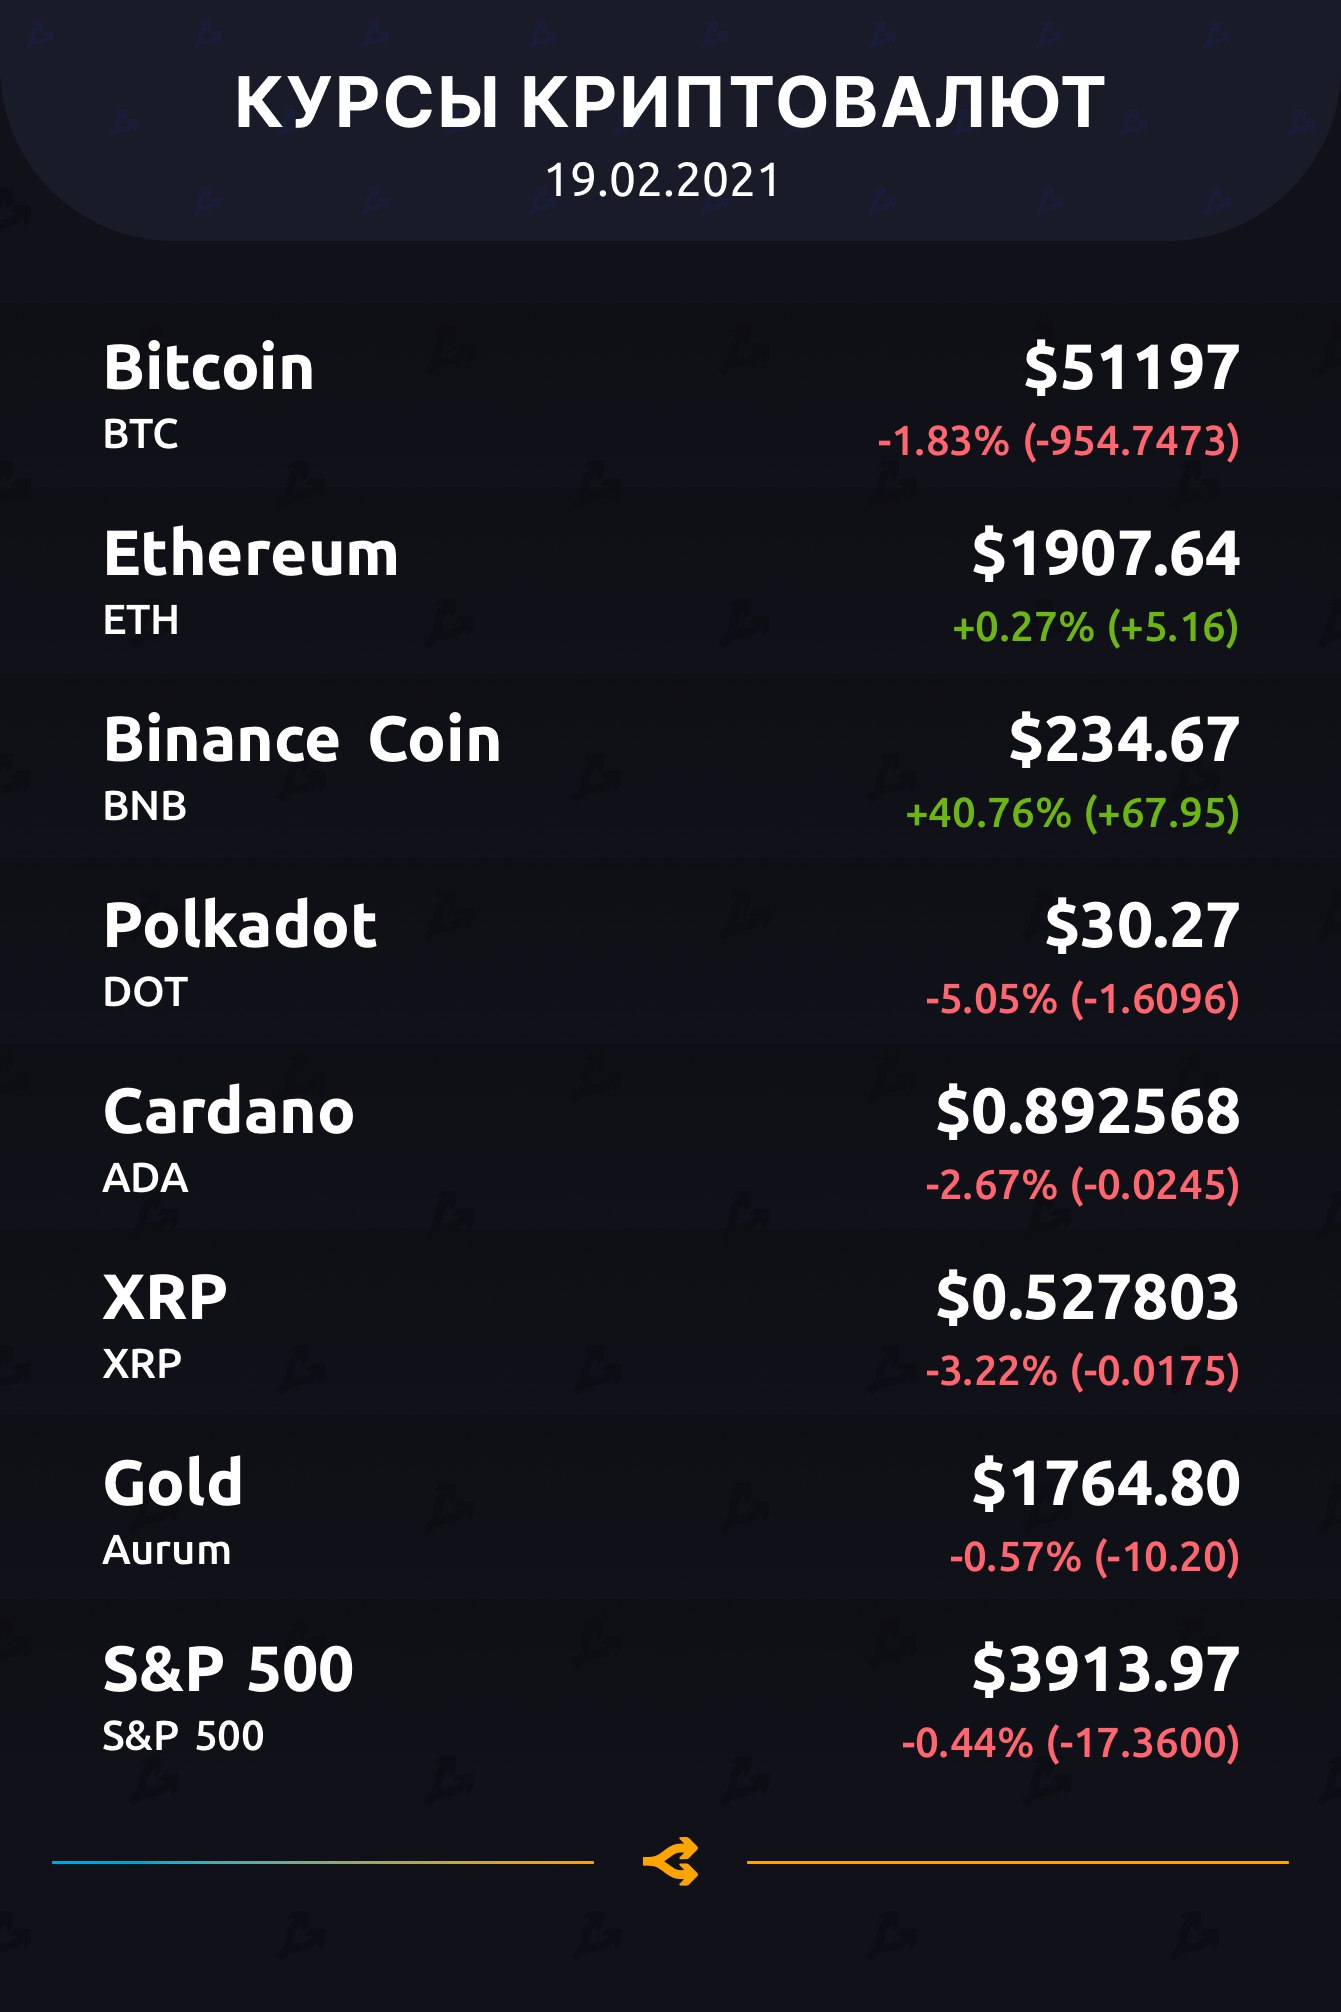
Task: Open the Cardano entry name
Action: point(229,1111)
